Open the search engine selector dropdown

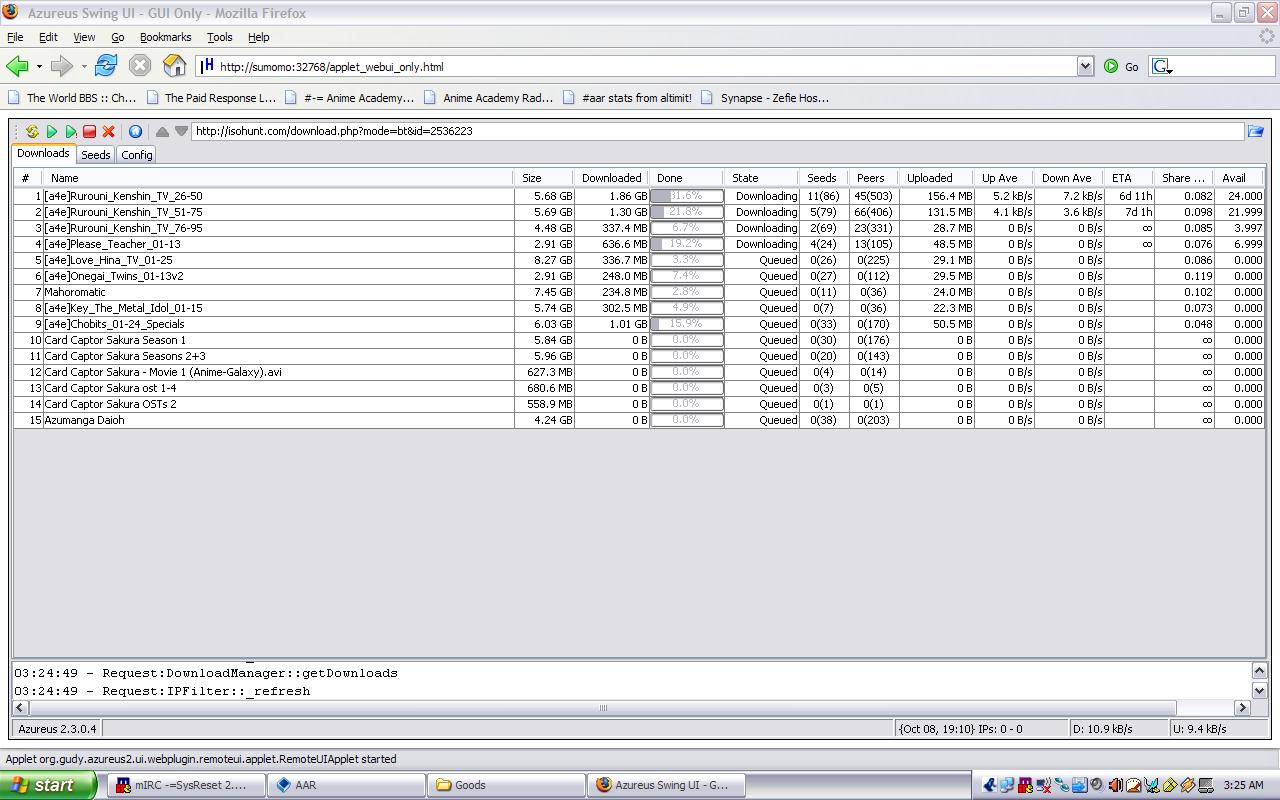click(1162, 67)
